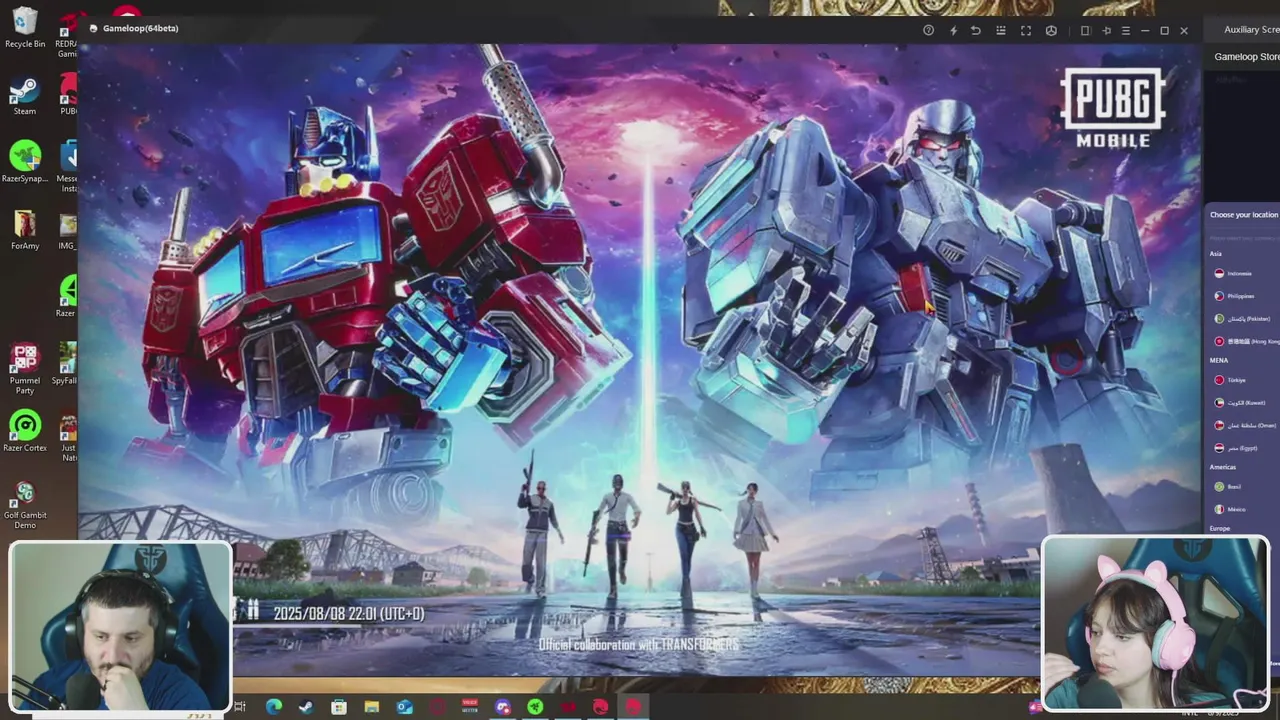
Task: Choose Hong Kong in the location list
Action: point(1245,341)
